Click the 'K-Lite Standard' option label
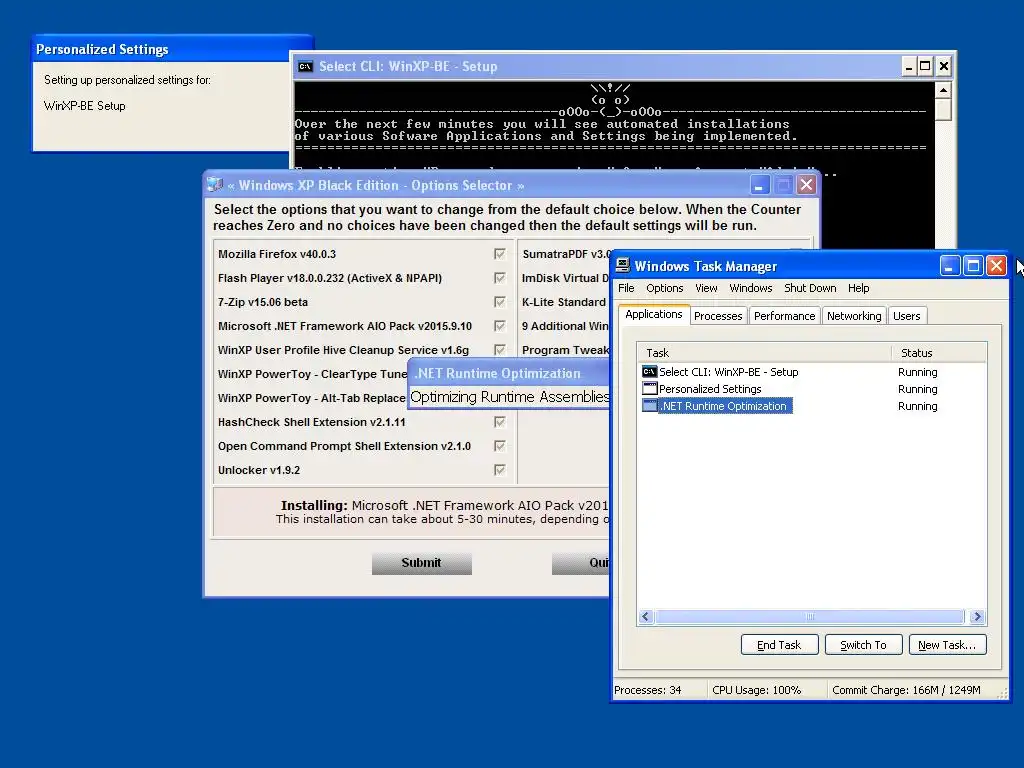Viewport: 1024px width, 768px height. [x=564, y=302]
